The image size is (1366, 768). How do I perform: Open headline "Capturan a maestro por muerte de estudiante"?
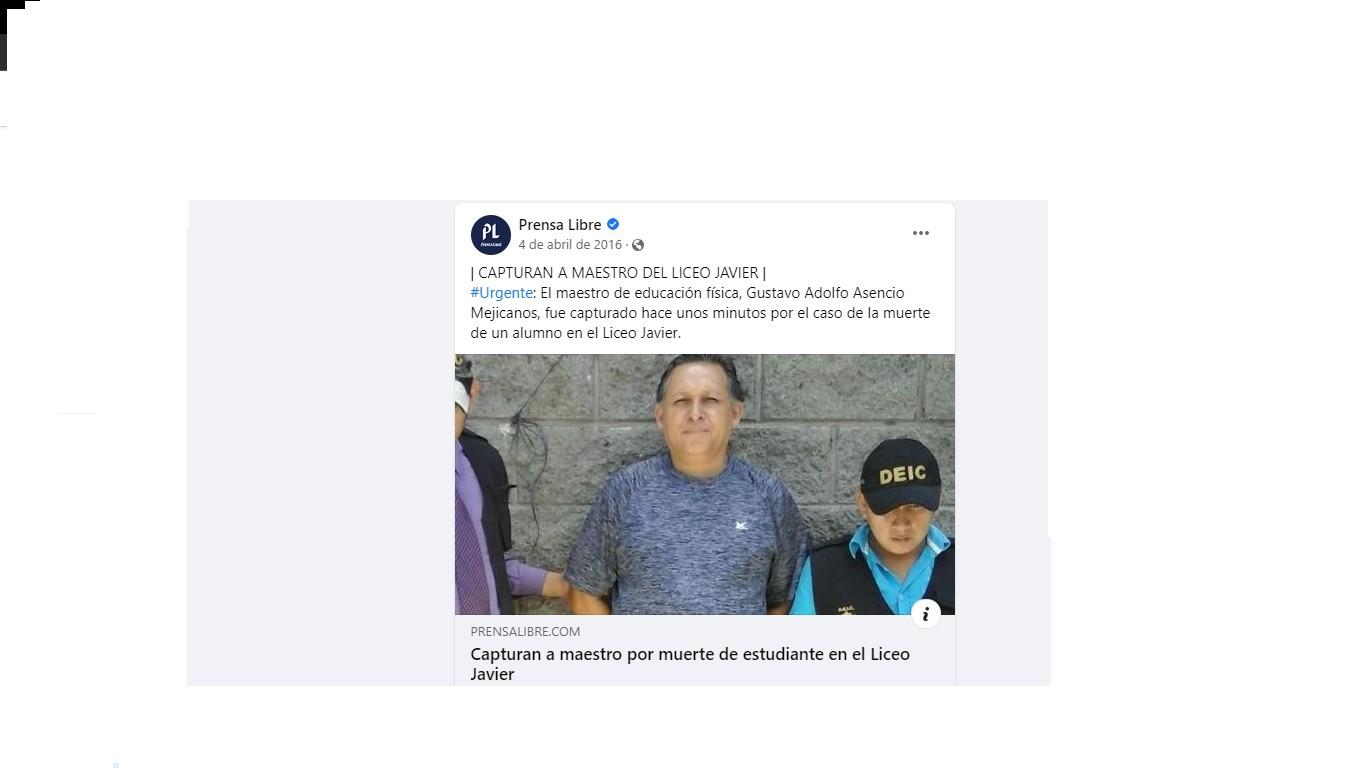tap(690, 654)
